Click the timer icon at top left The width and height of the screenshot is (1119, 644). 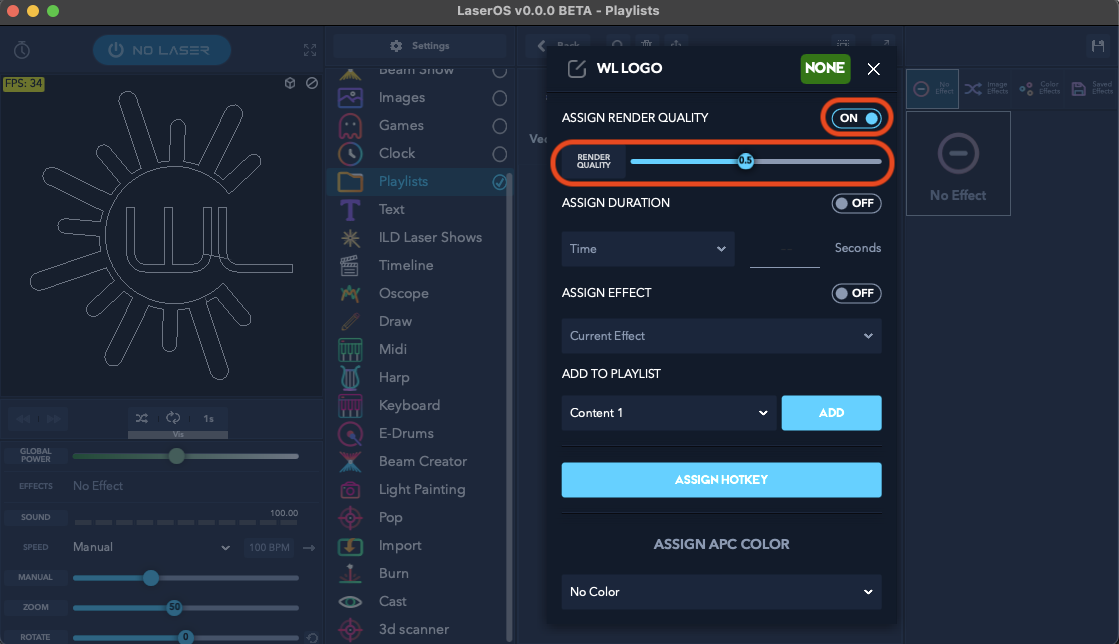tap(22, 50)
